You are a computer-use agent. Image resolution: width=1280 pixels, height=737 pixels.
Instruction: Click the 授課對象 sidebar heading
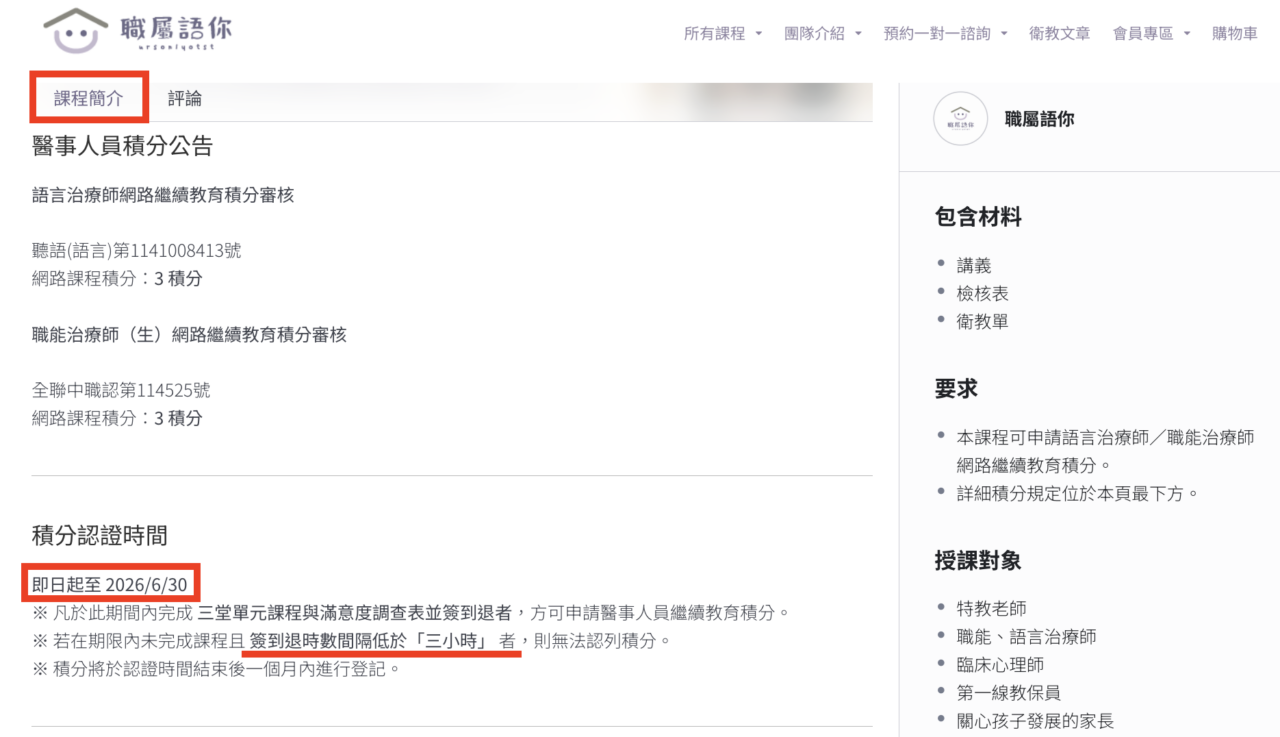click(x=977, y=560)
